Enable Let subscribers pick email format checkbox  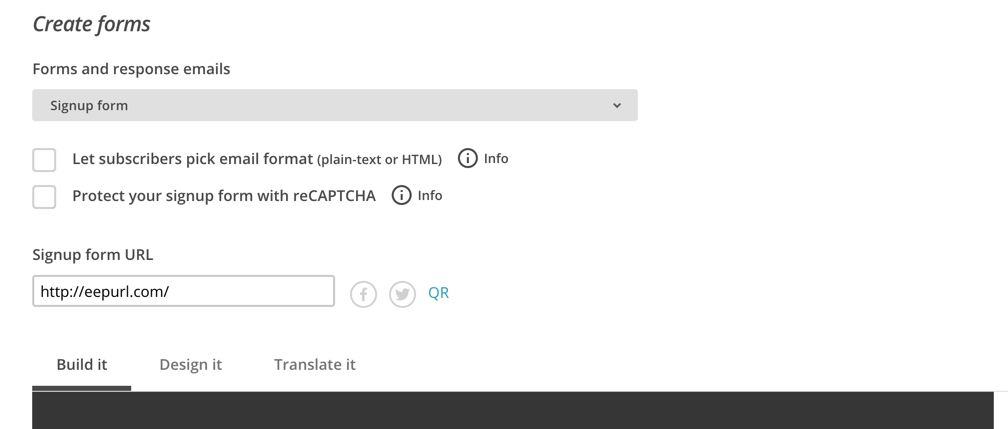coord(44,160)
